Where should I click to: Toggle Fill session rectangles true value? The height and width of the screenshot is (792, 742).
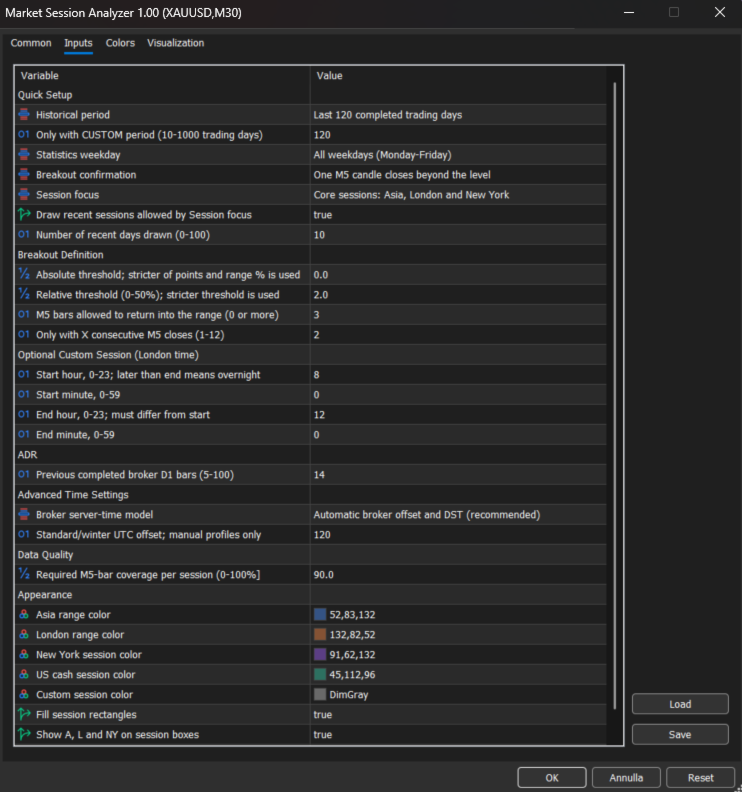[x=458, y=715]
